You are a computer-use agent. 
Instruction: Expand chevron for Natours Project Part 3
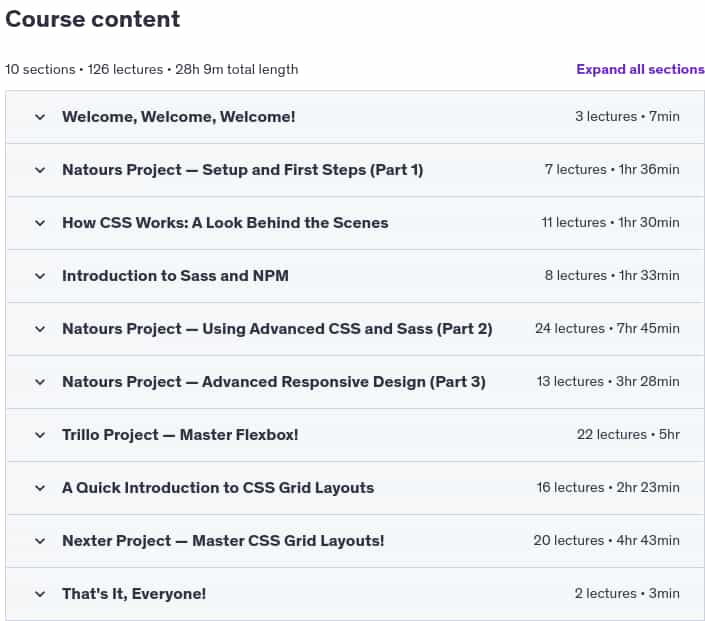point(40,382)
